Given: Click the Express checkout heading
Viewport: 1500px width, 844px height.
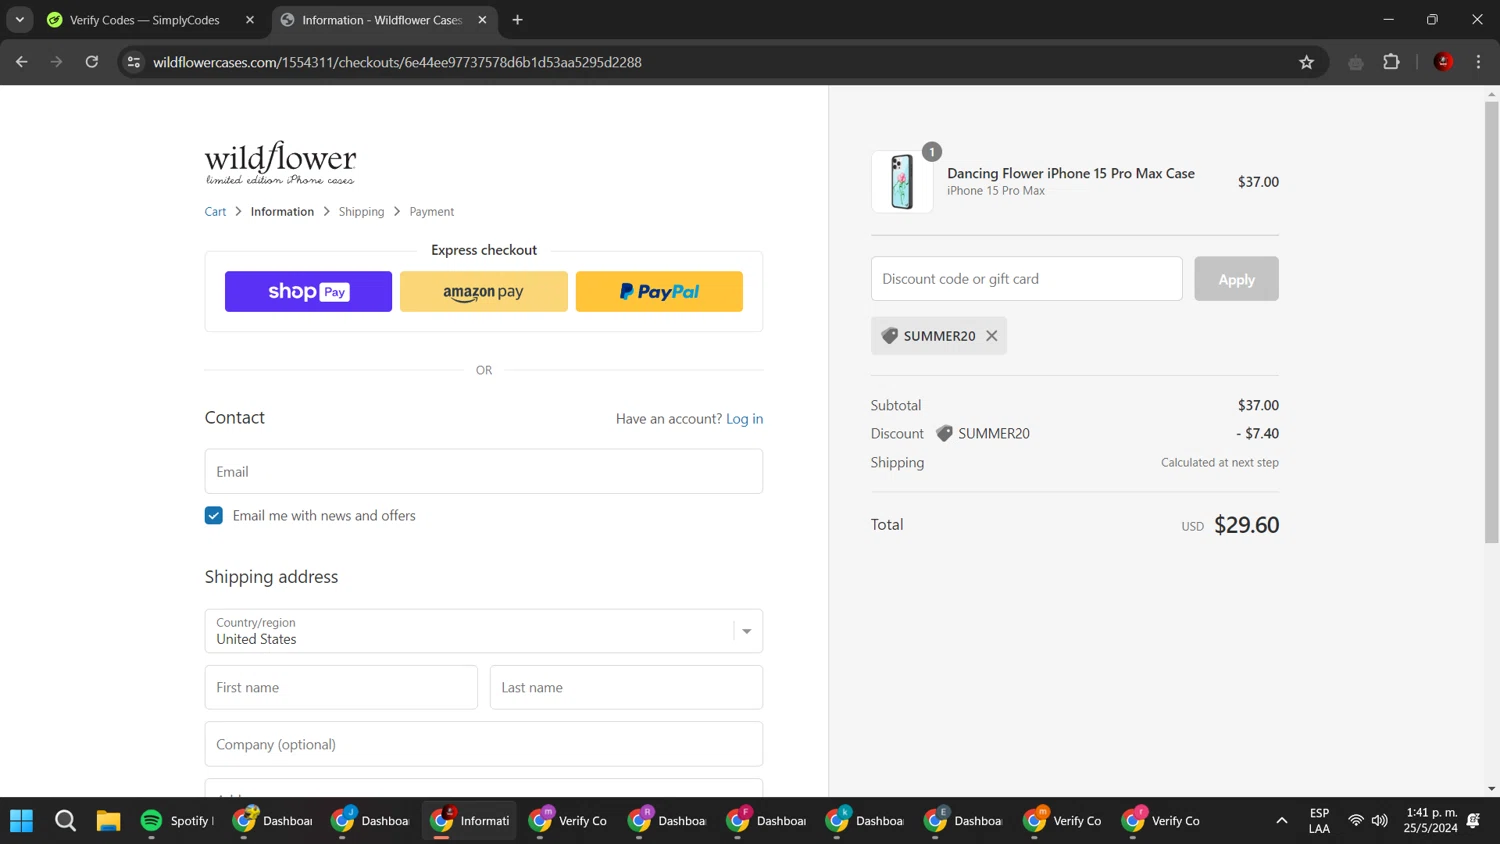Looking at the screenshot, I should (484, 250).
